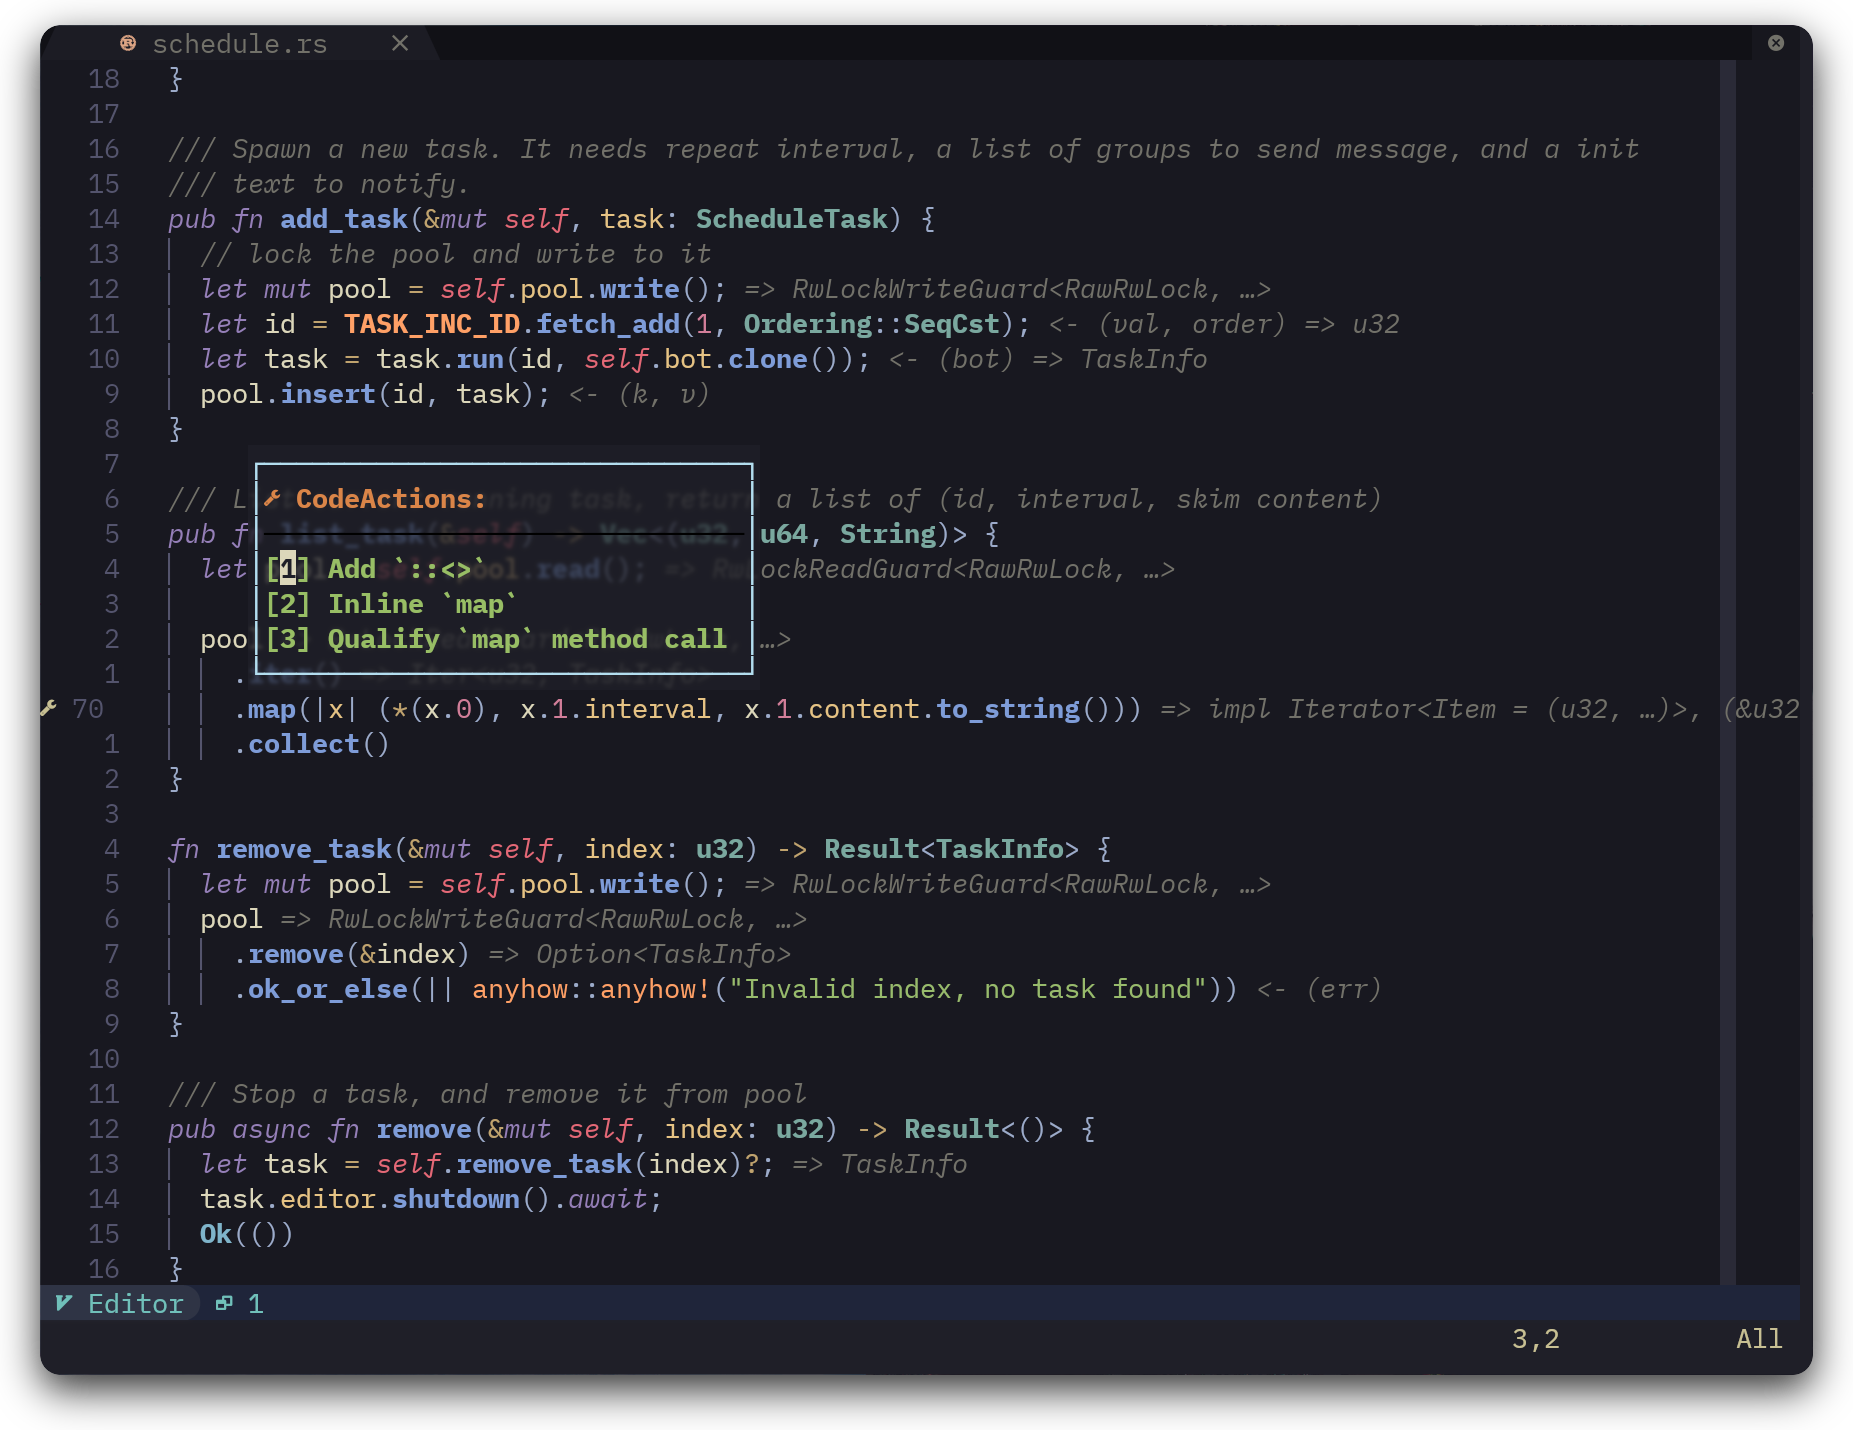Switch to the schedule.rs tab
1853x1430 pixels.
click(240, 44)
